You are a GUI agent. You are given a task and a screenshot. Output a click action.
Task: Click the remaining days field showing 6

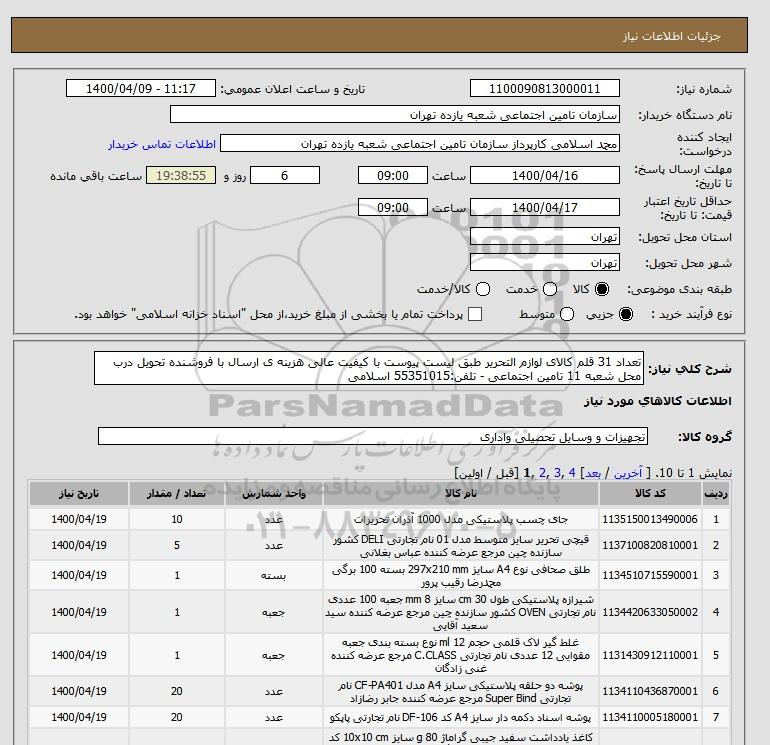pyautogui.click(x=285, y=175)
